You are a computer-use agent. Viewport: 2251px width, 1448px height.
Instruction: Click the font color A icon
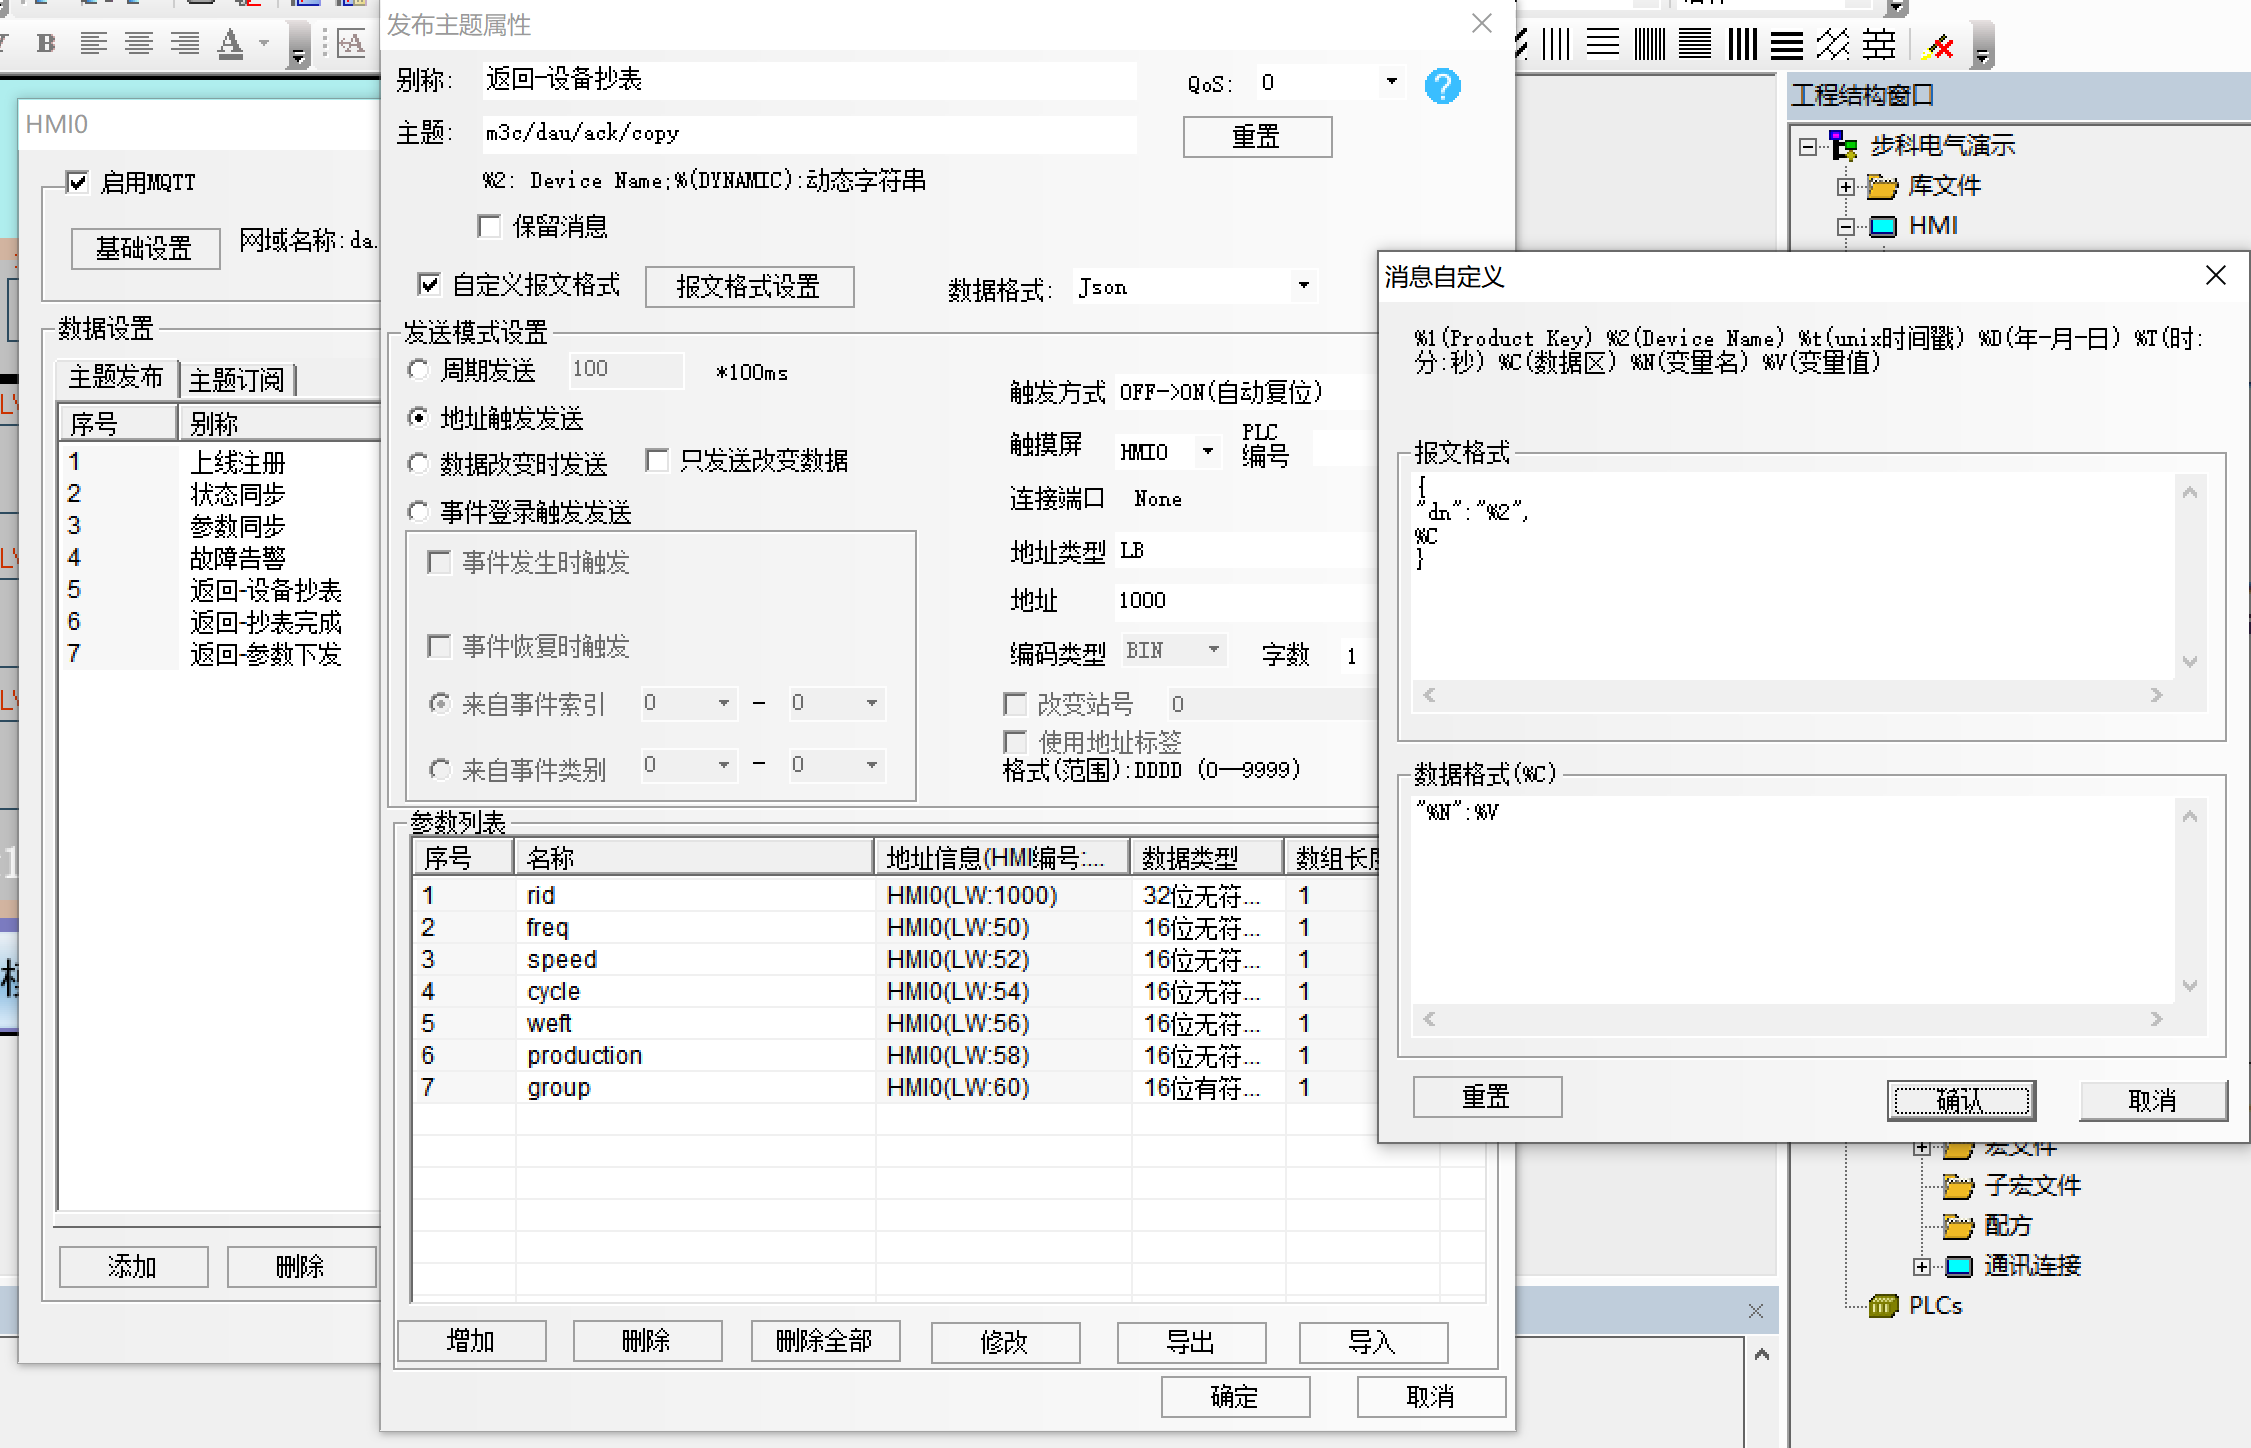tap(231, 44)
